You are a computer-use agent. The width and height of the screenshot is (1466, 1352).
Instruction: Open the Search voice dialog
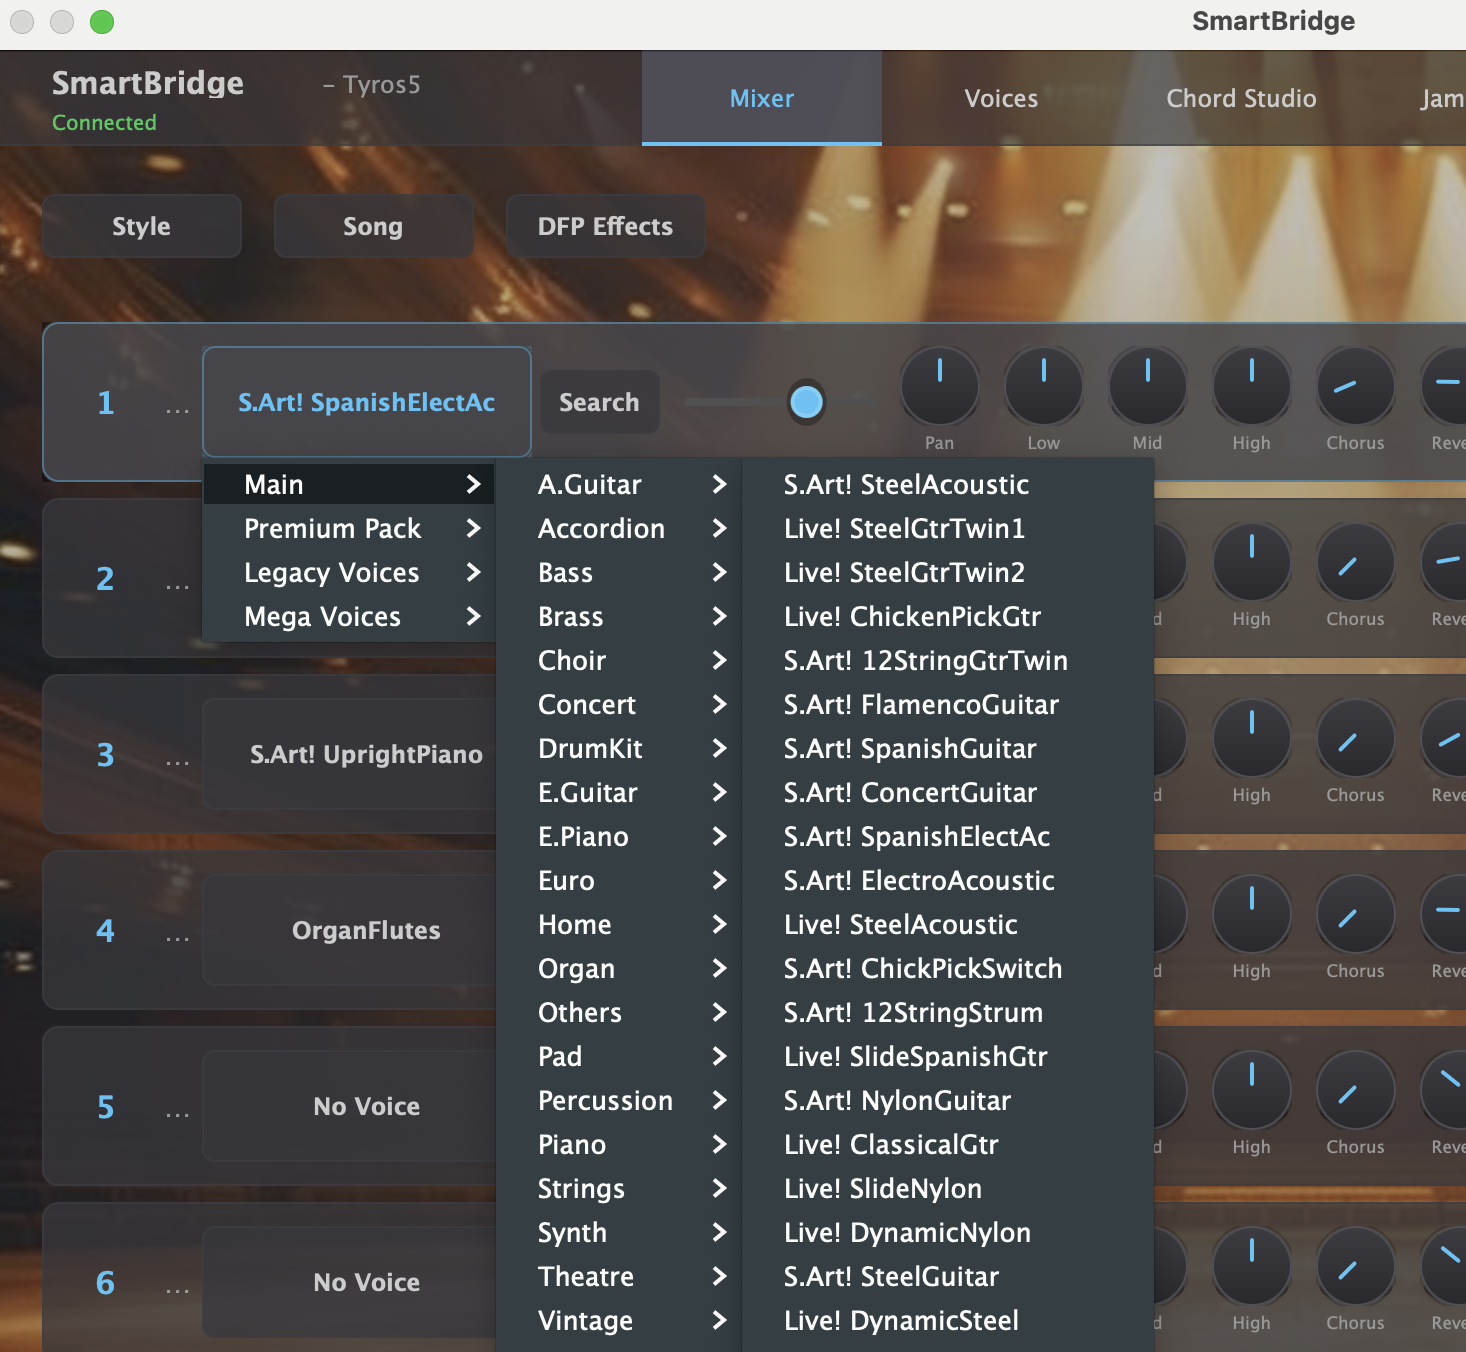(x=599, y=402)
